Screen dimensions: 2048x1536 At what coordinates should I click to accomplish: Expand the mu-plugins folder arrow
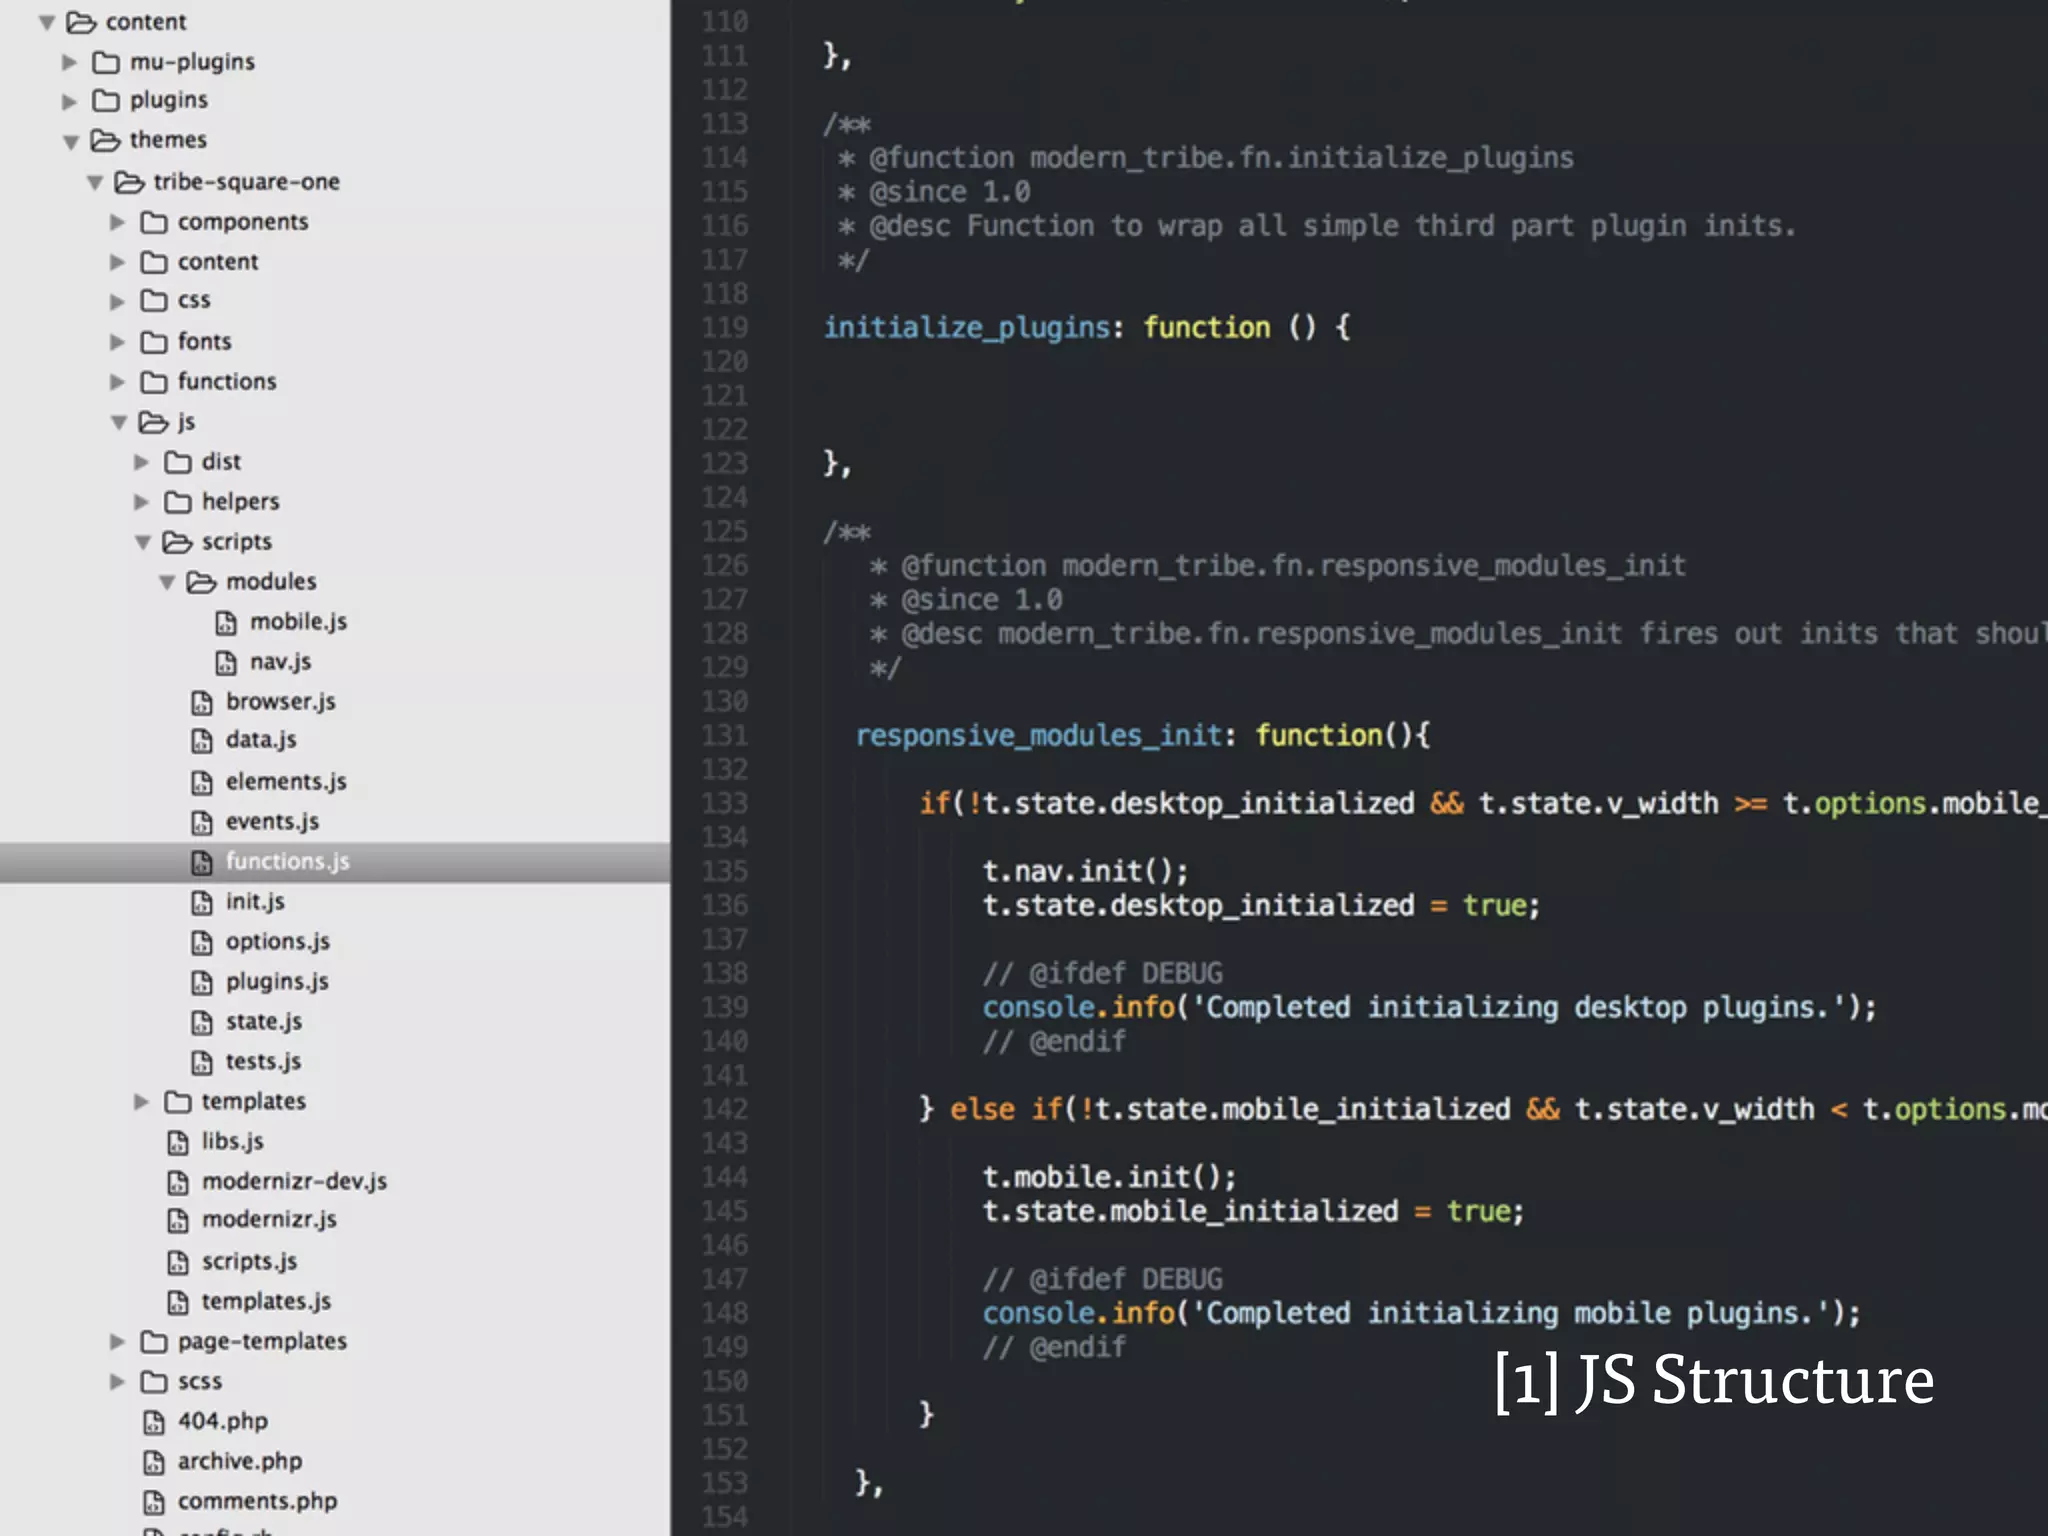click(x=70, y=62)
